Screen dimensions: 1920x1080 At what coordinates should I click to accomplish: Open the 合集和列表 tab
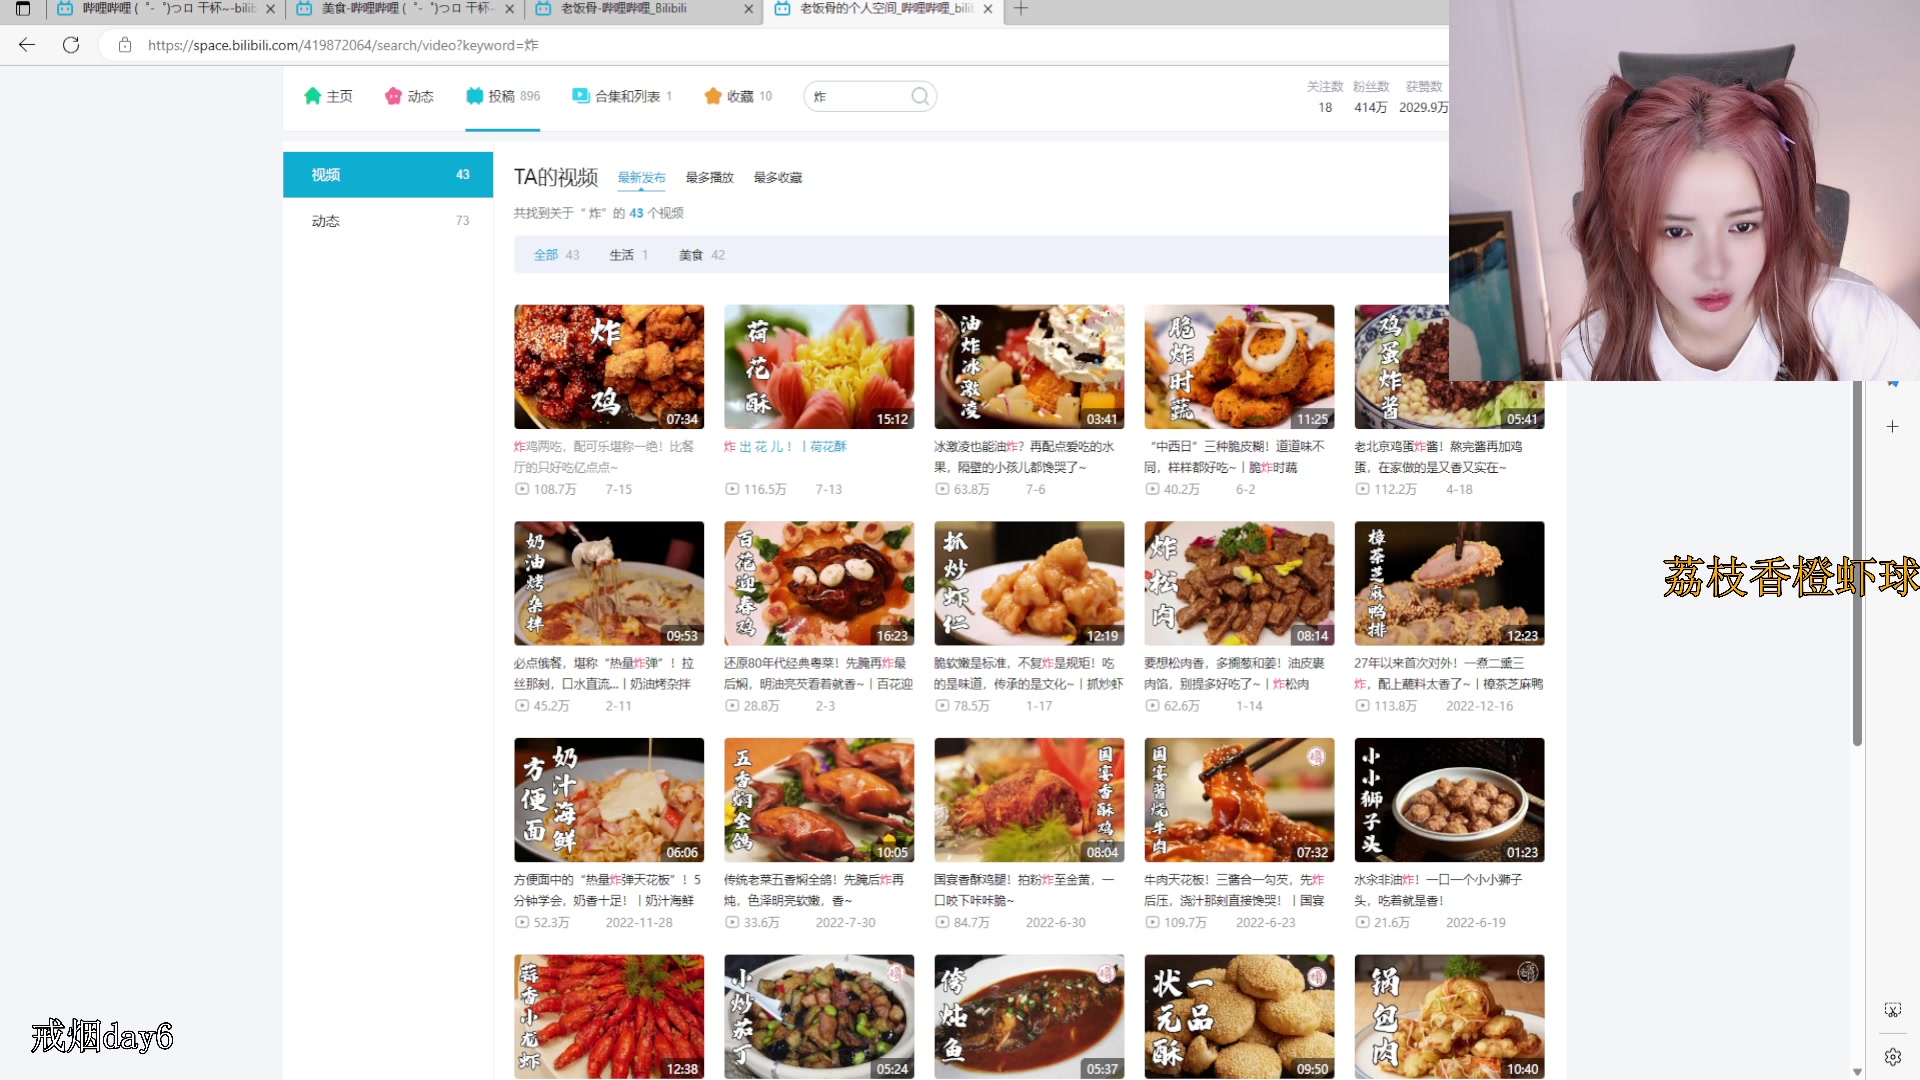pos(621,96)
